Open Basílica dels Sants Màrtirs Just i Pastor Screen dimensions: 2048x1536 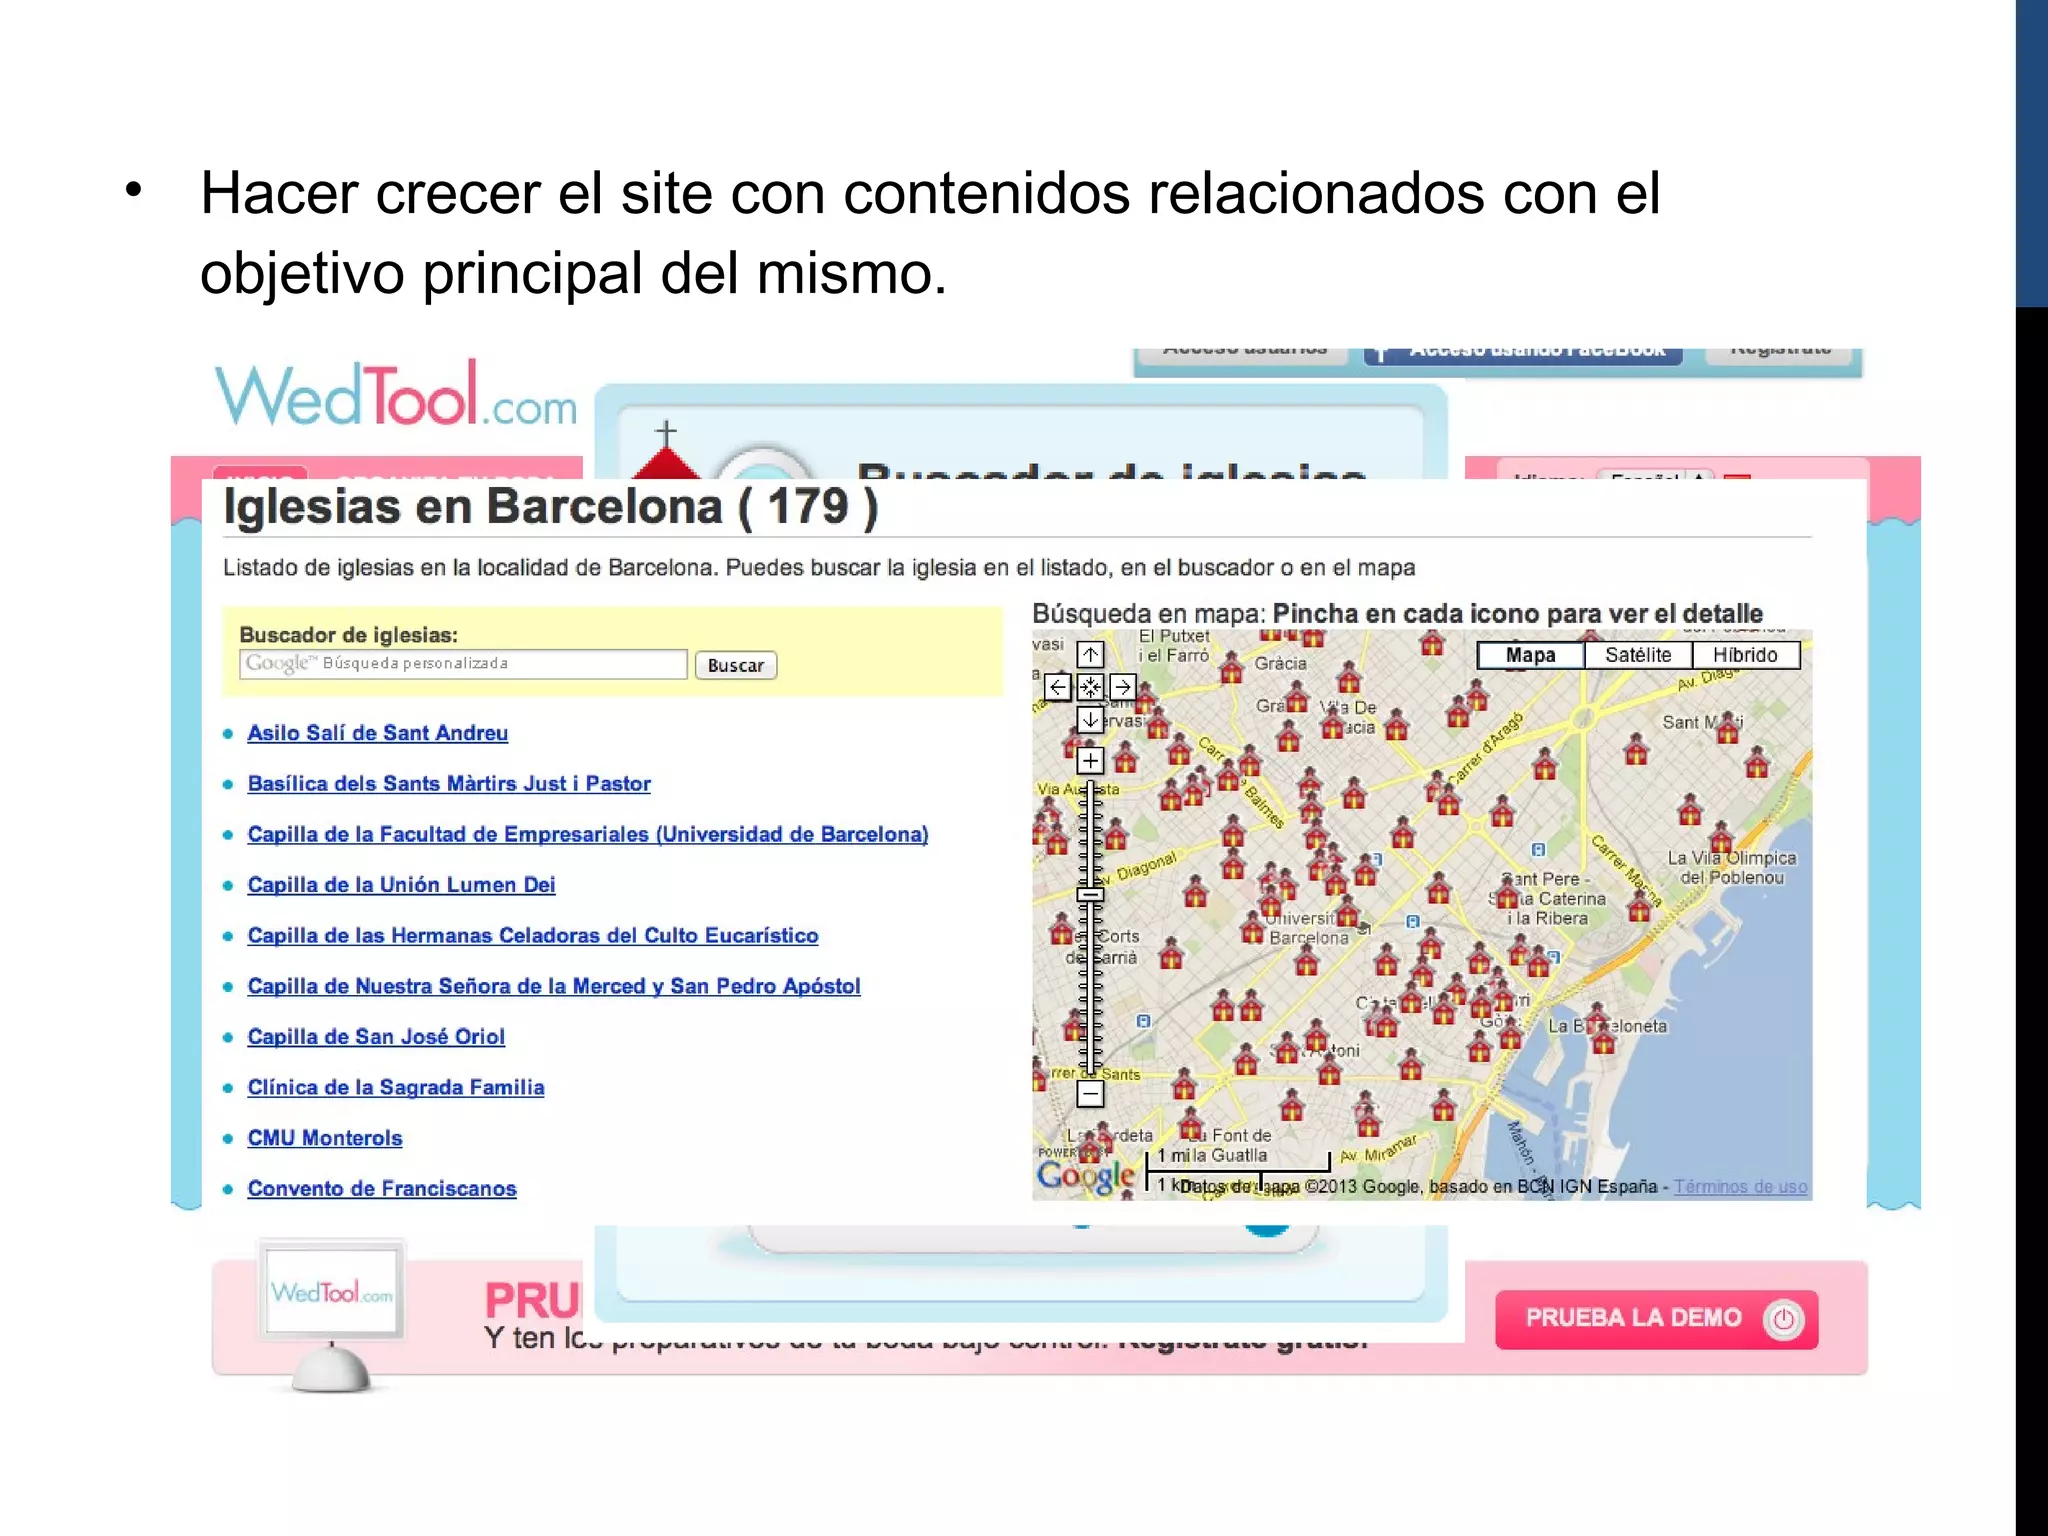(449, 784)
